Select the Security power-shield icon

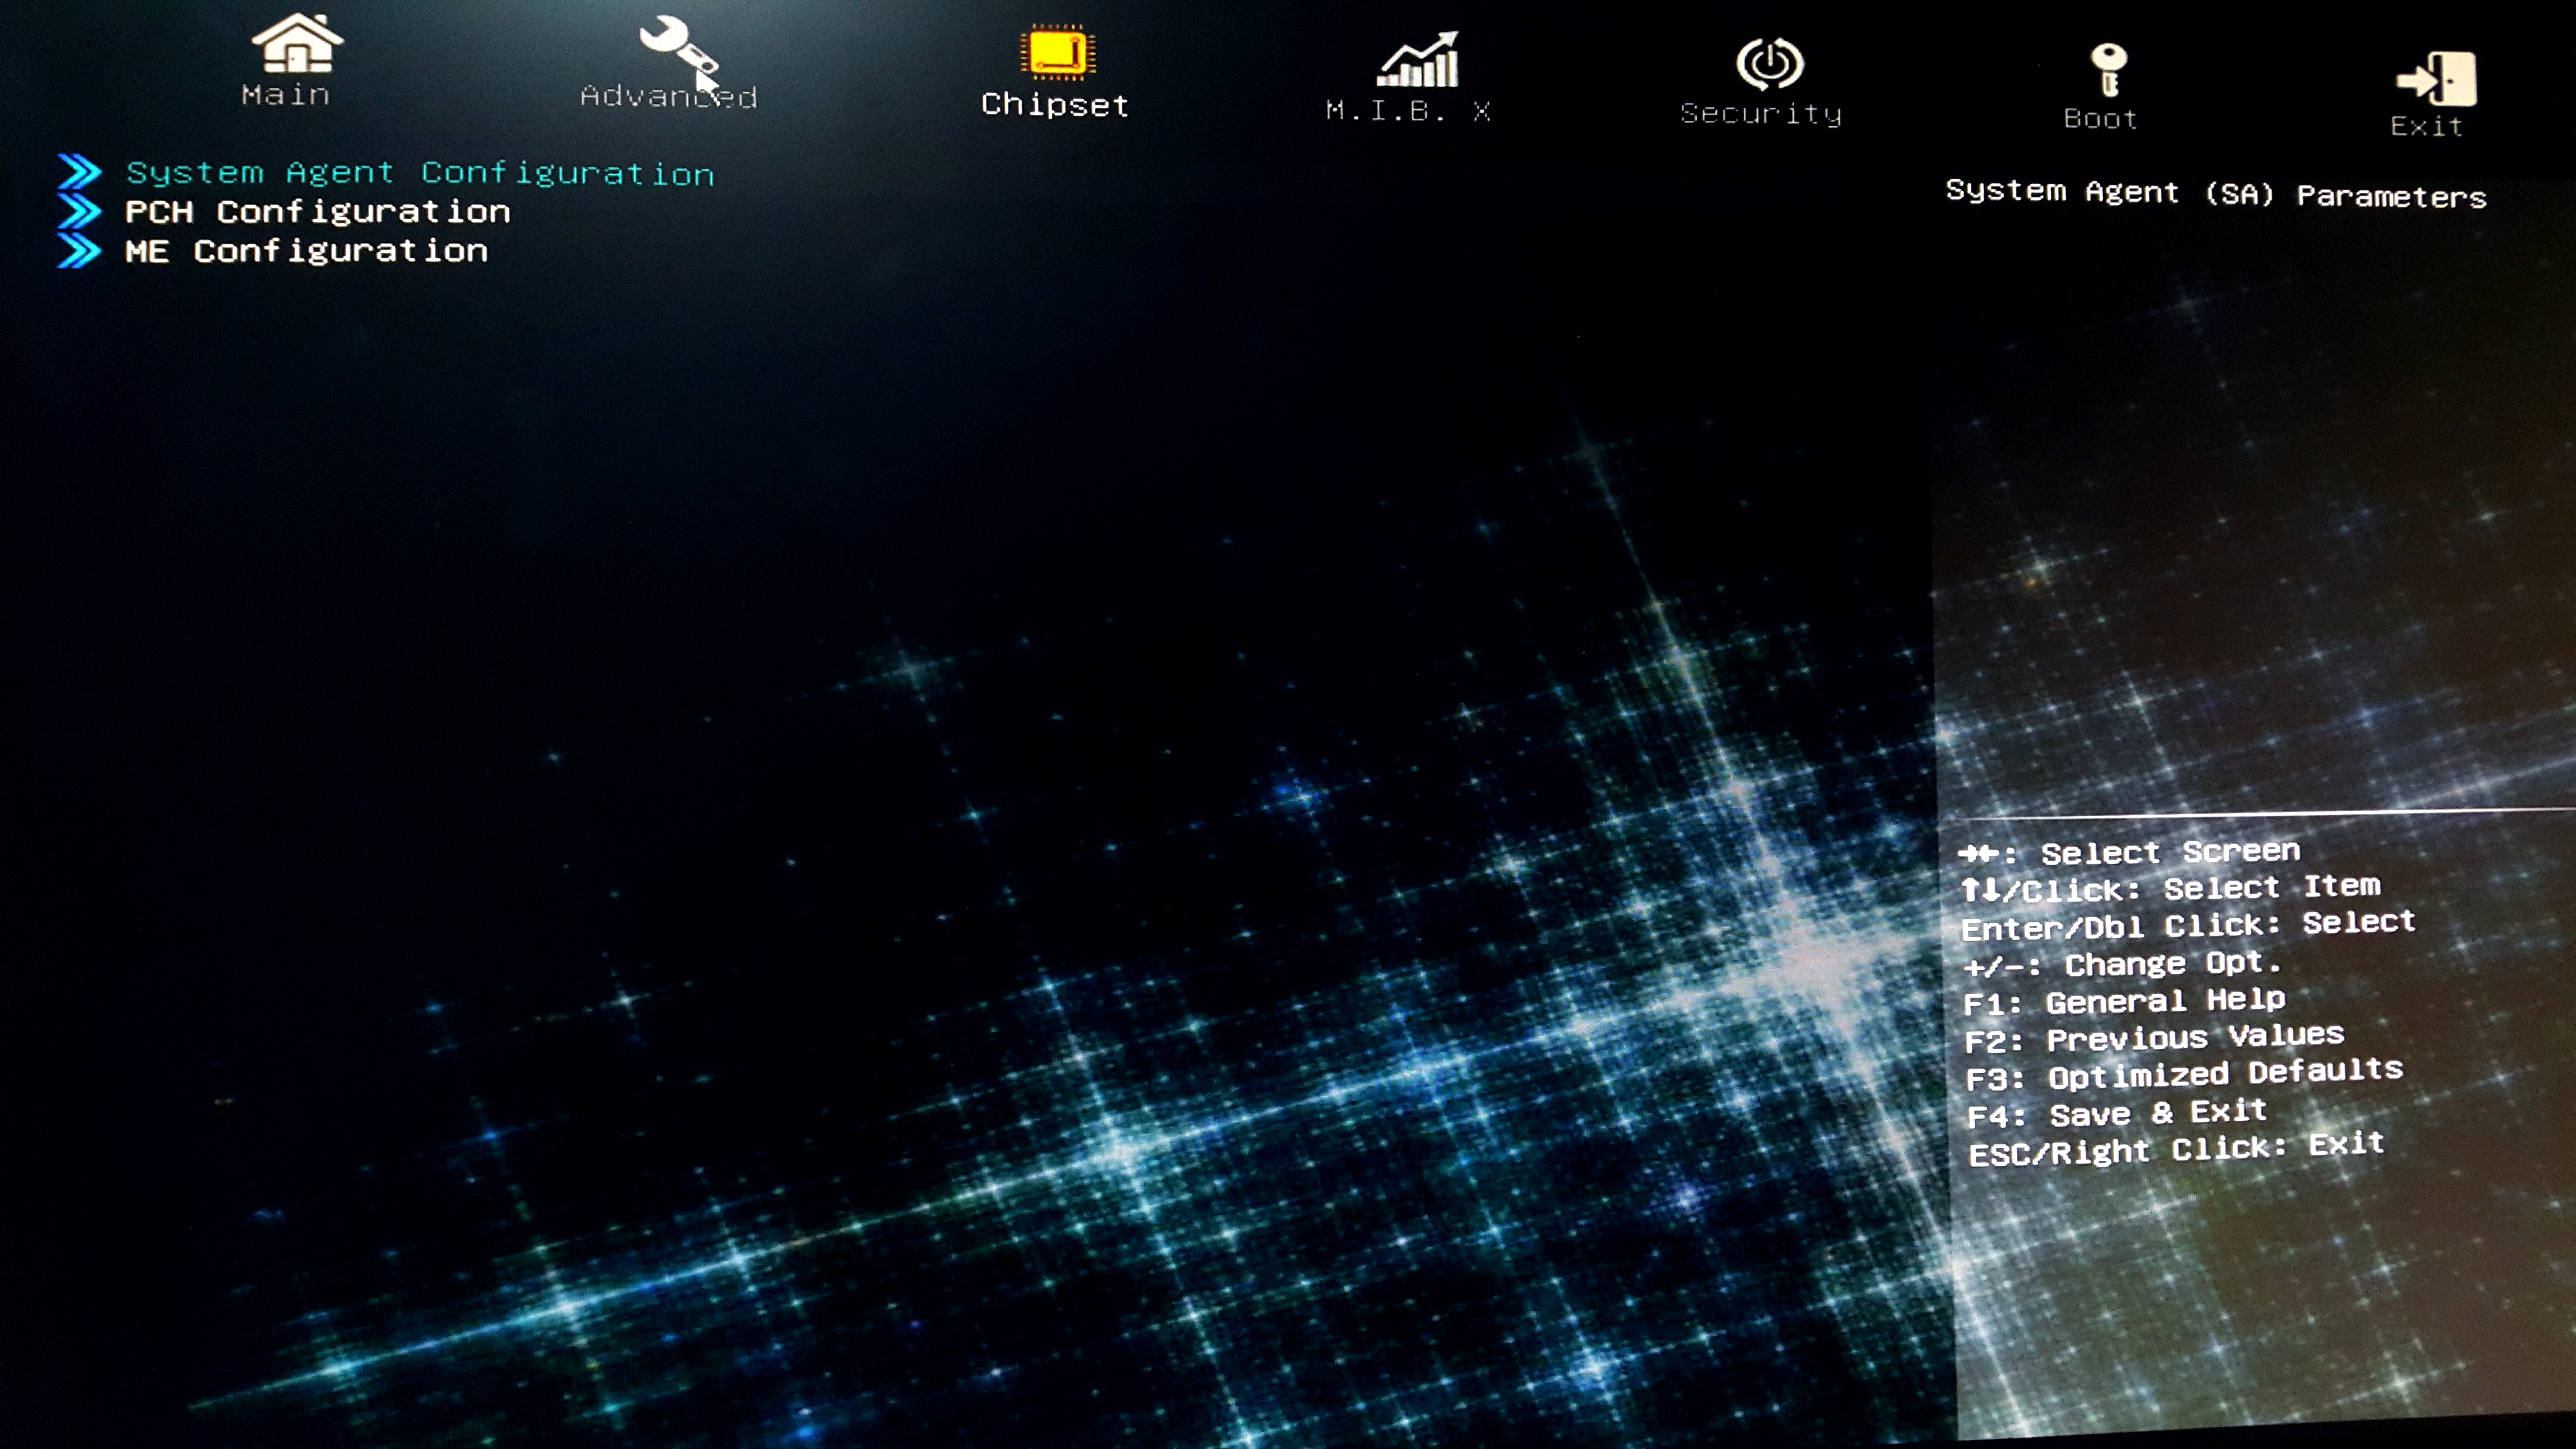[x=1769, y=64]
